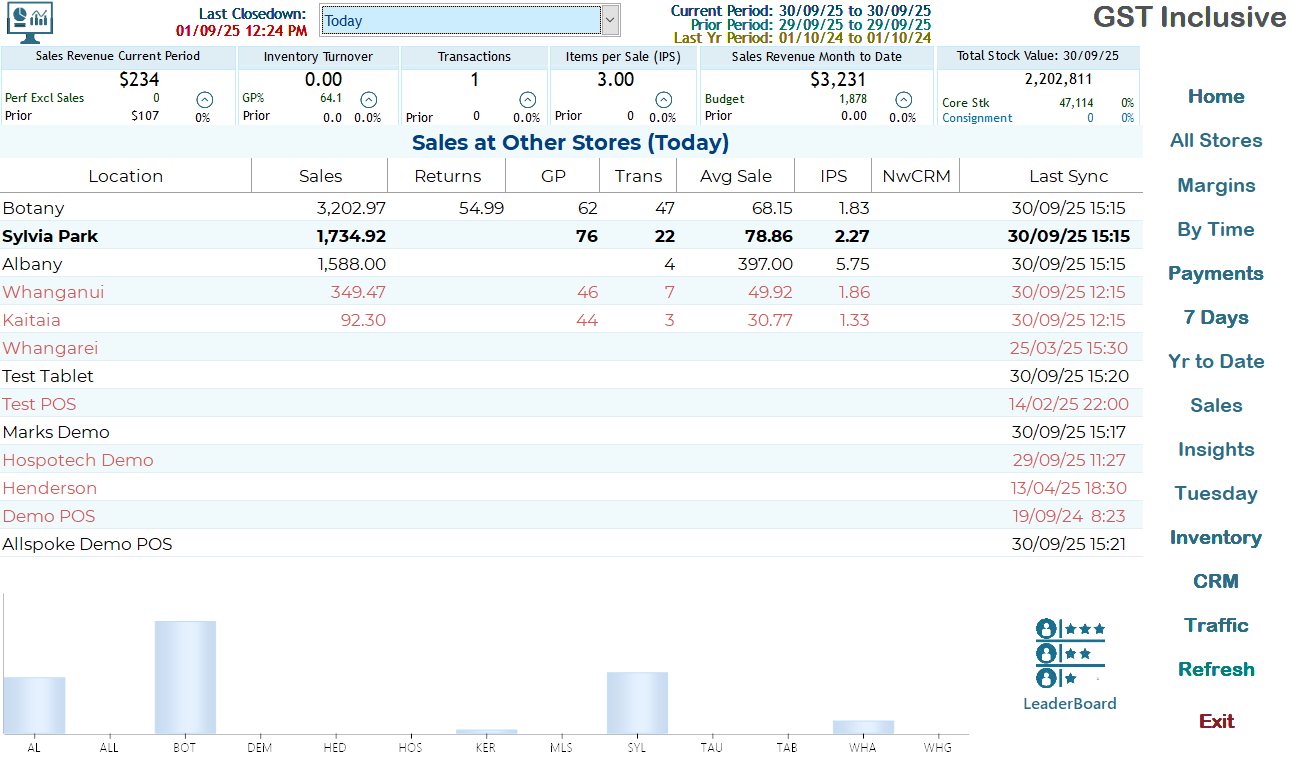Click the Month to Date circled arrow icon
Image resolution: width=1292 pixels, height=759 pixels.
pos(903,99)
